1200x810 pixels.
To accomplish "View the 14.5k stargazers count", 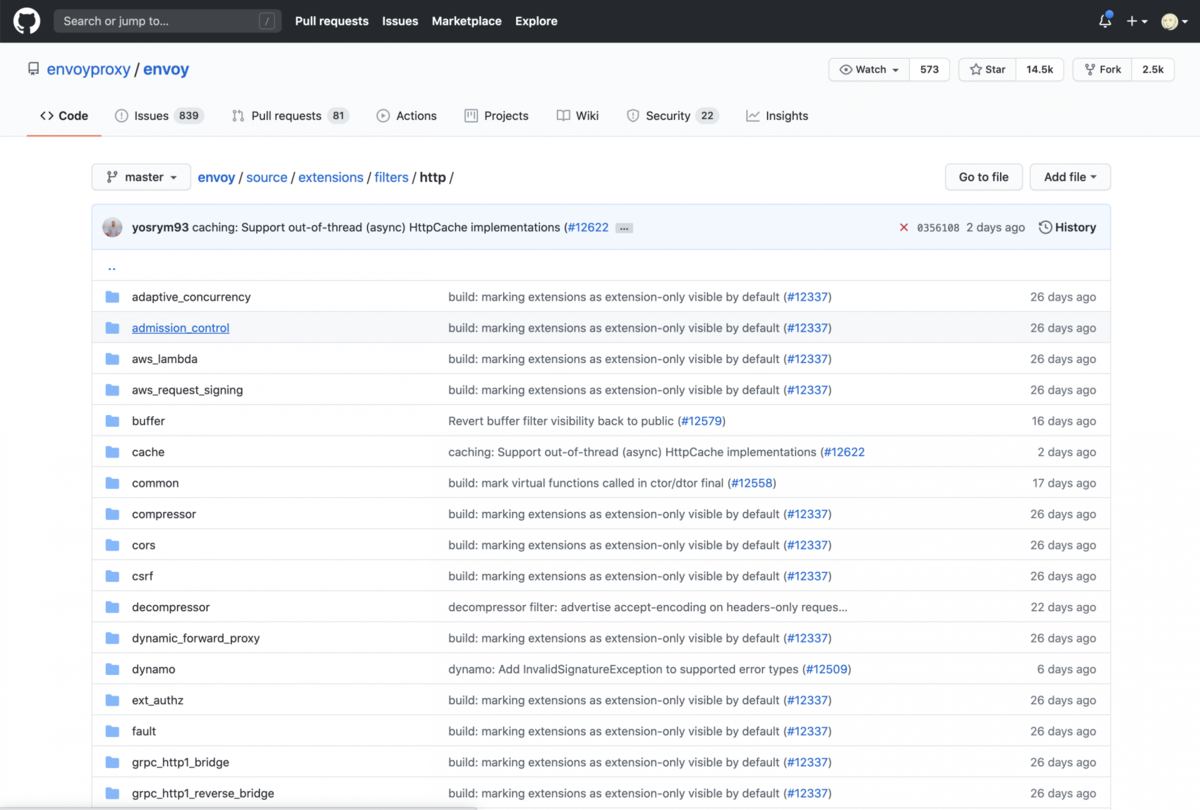I will point(1040,70).
